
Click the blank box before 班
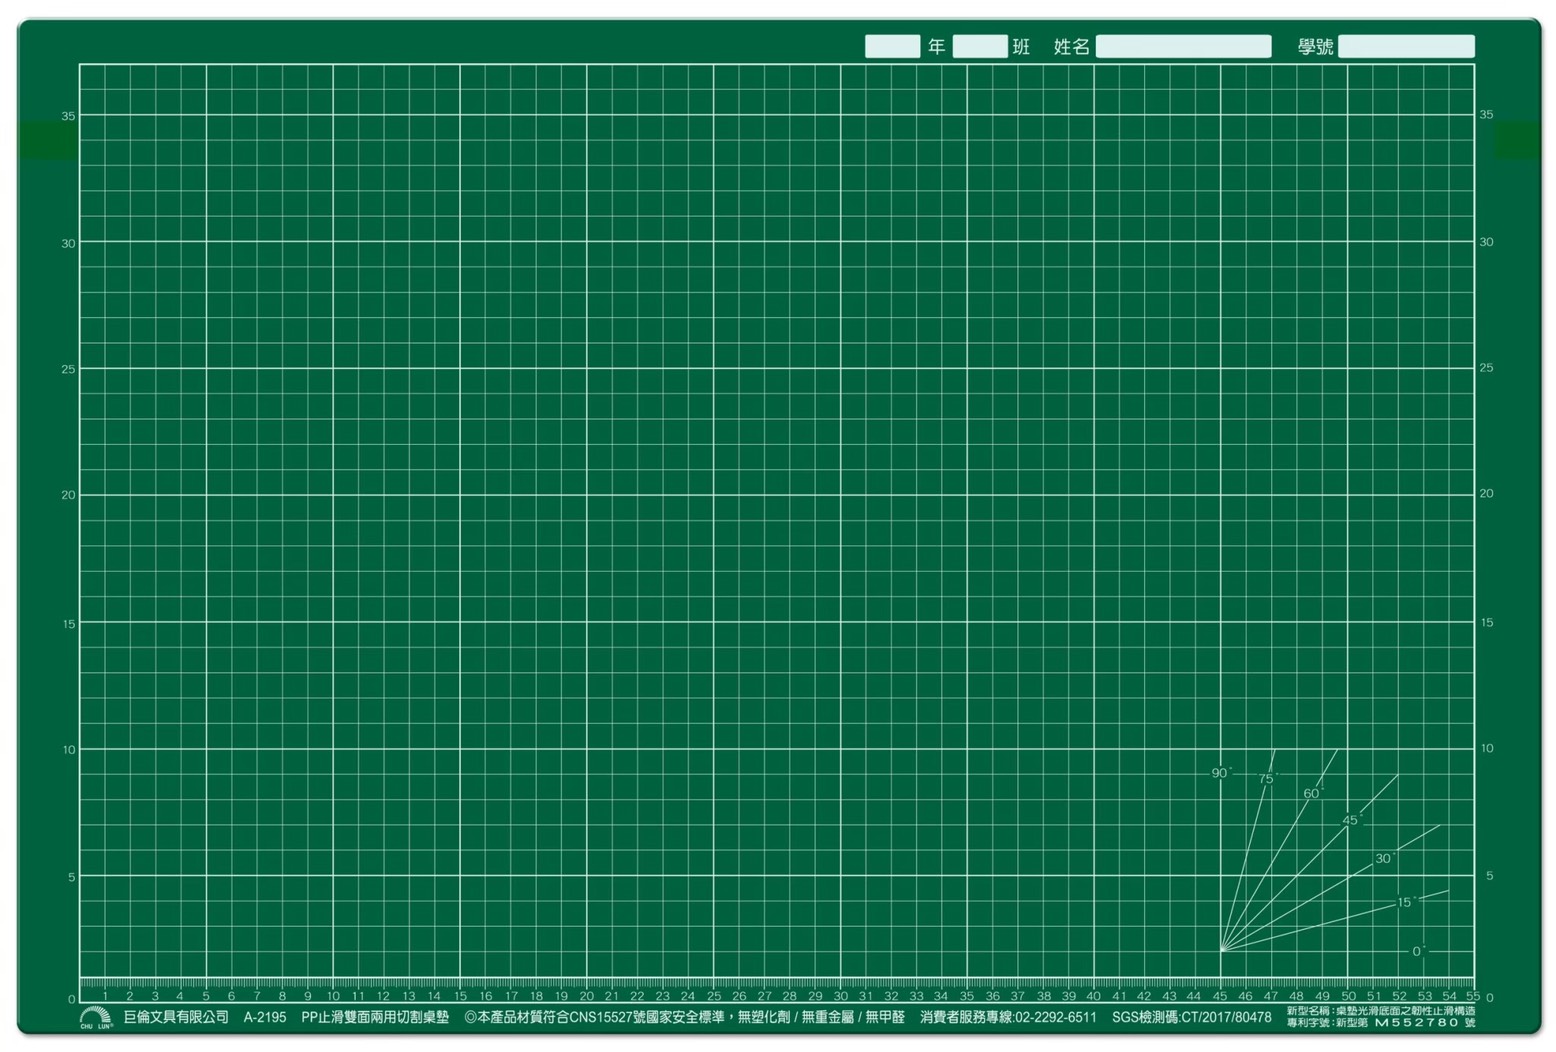coord(980,46)
